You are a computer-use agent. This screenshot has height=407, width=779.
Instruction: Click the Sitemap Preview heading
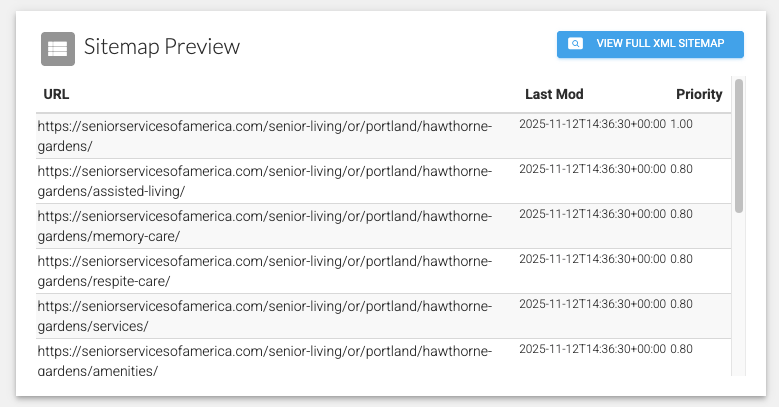[162, 47]
